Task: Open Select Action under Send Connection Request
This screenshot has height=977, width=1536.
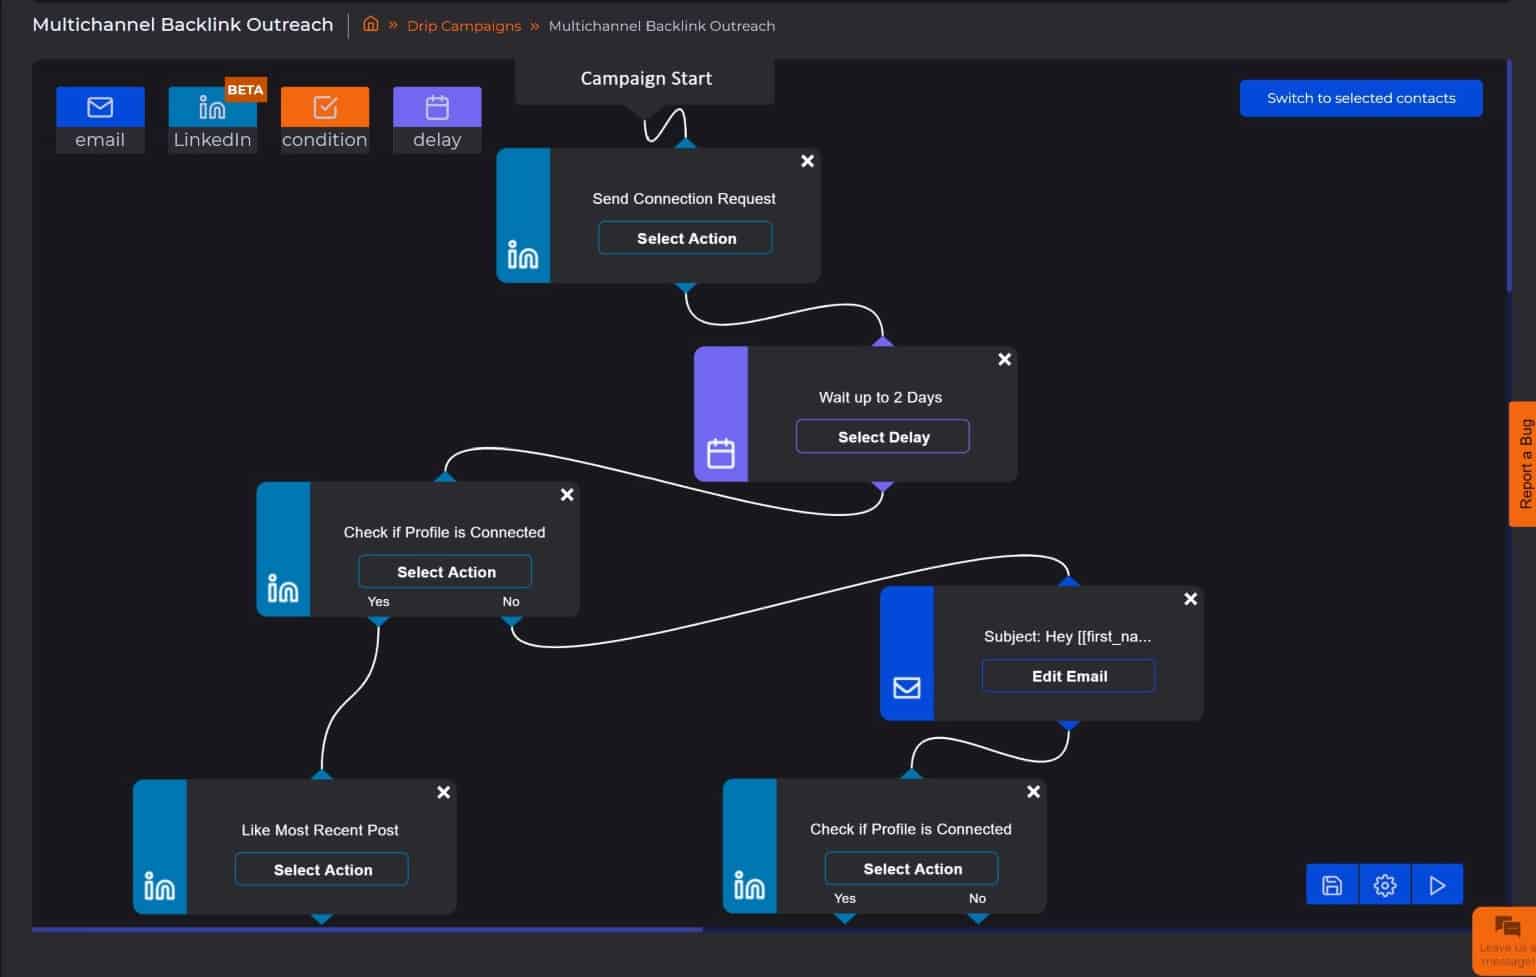Action: pos(685,238)
